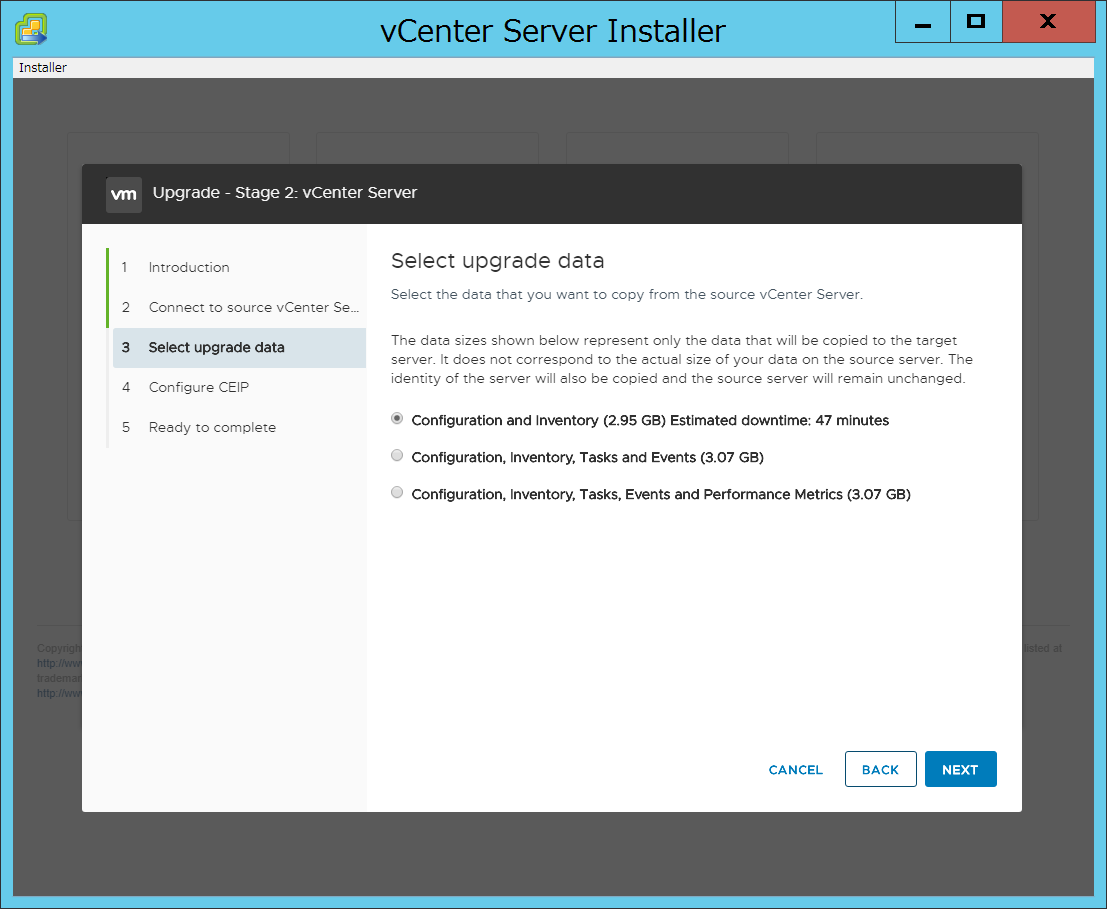1107x909 pixels.
Task: Click the 'Select upgrade data' heading
Action: click(x=498, y=261)
